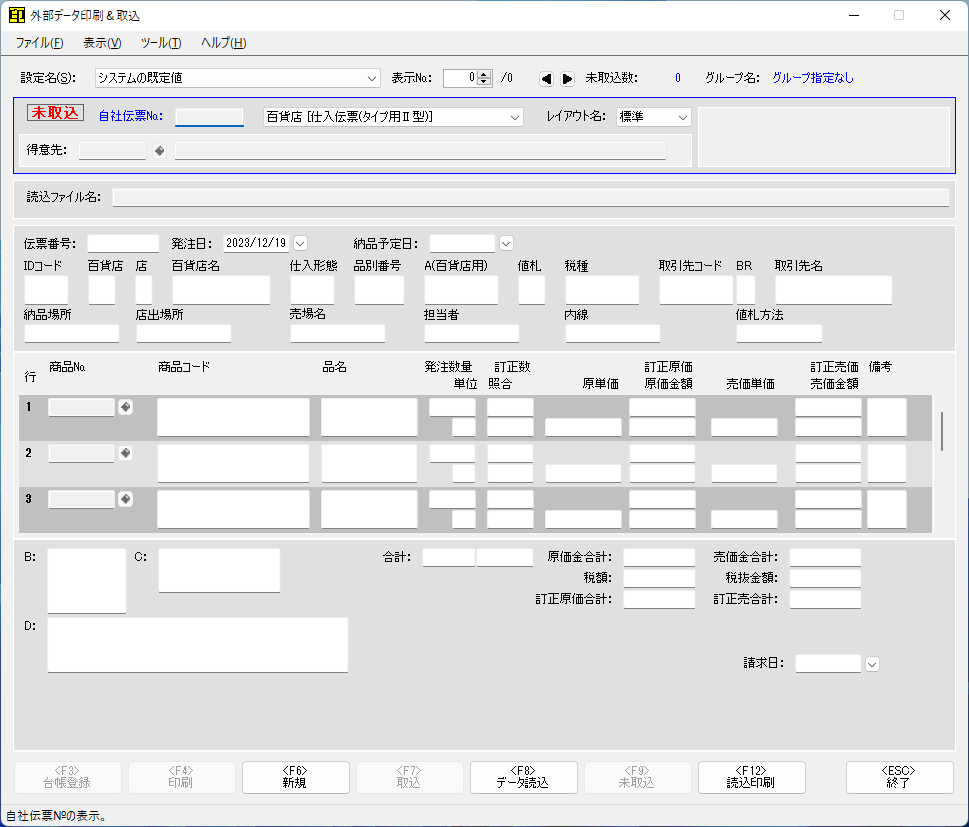Click row 1 商品No. field
The width and height of the screenshot is (969, 827).
(x=82, y=407)
